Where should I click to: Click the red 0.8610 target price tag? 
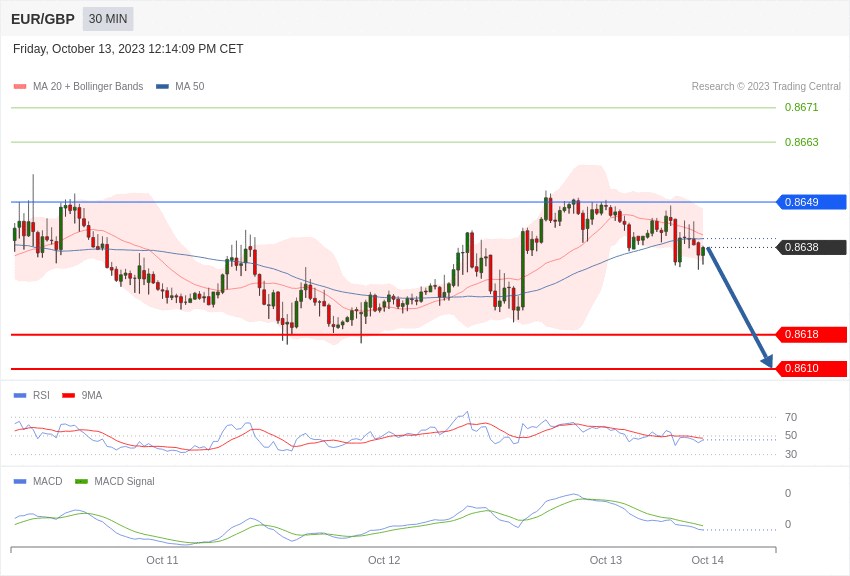point(811,368)
